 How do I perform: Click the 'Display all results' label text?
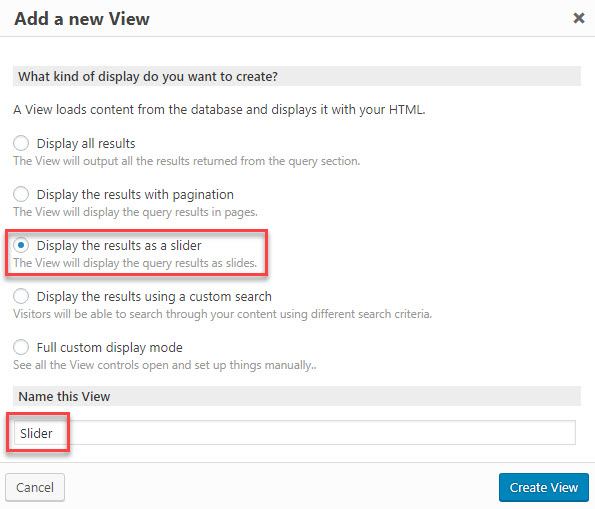click(x=86, y=143)
